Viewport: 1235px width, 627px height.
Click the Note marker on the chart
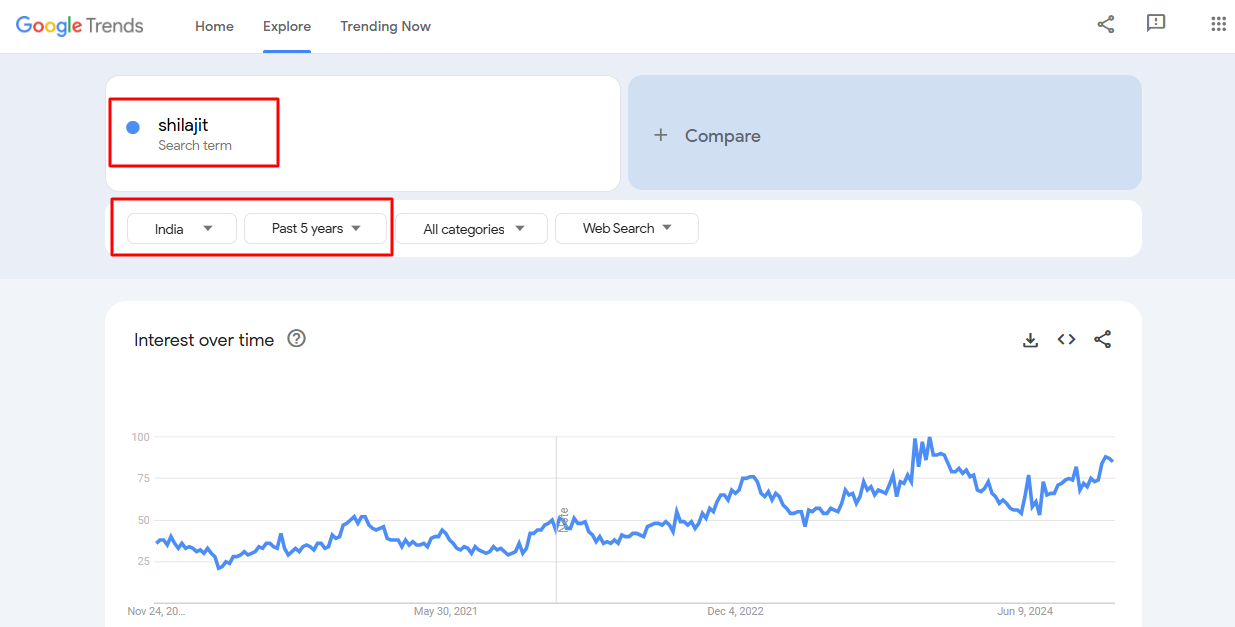(563, 519)
